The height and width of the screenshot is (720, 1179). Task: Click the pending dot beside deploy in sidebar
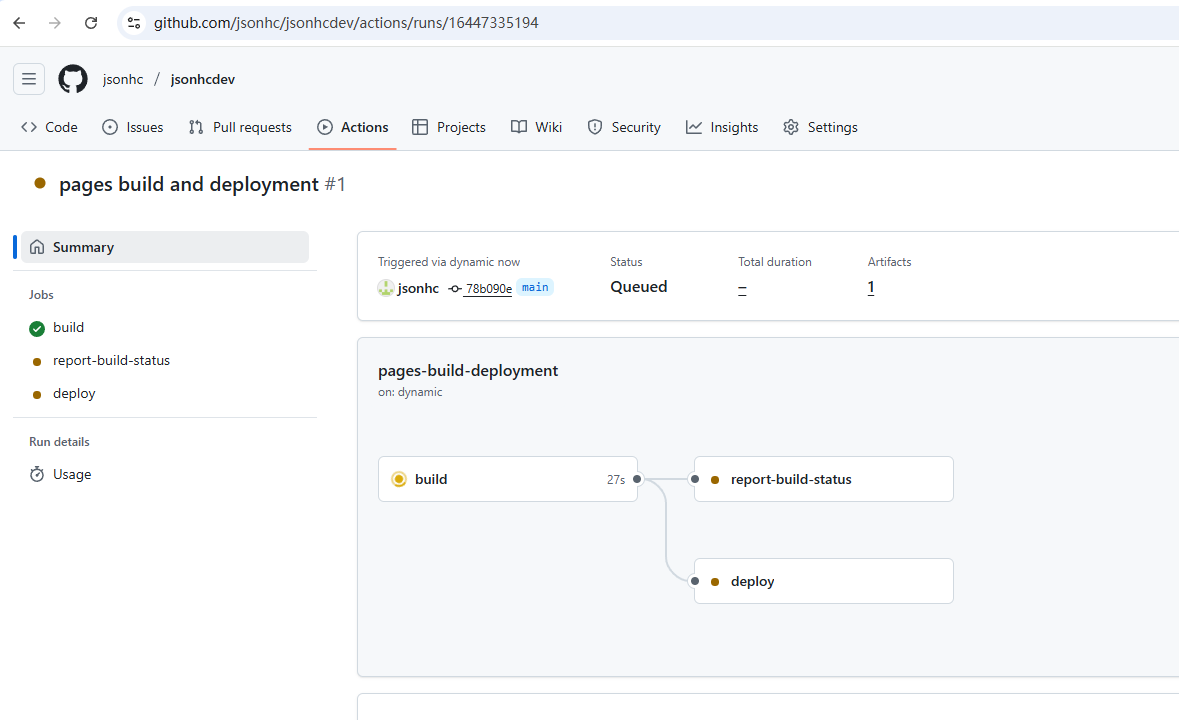37,395
